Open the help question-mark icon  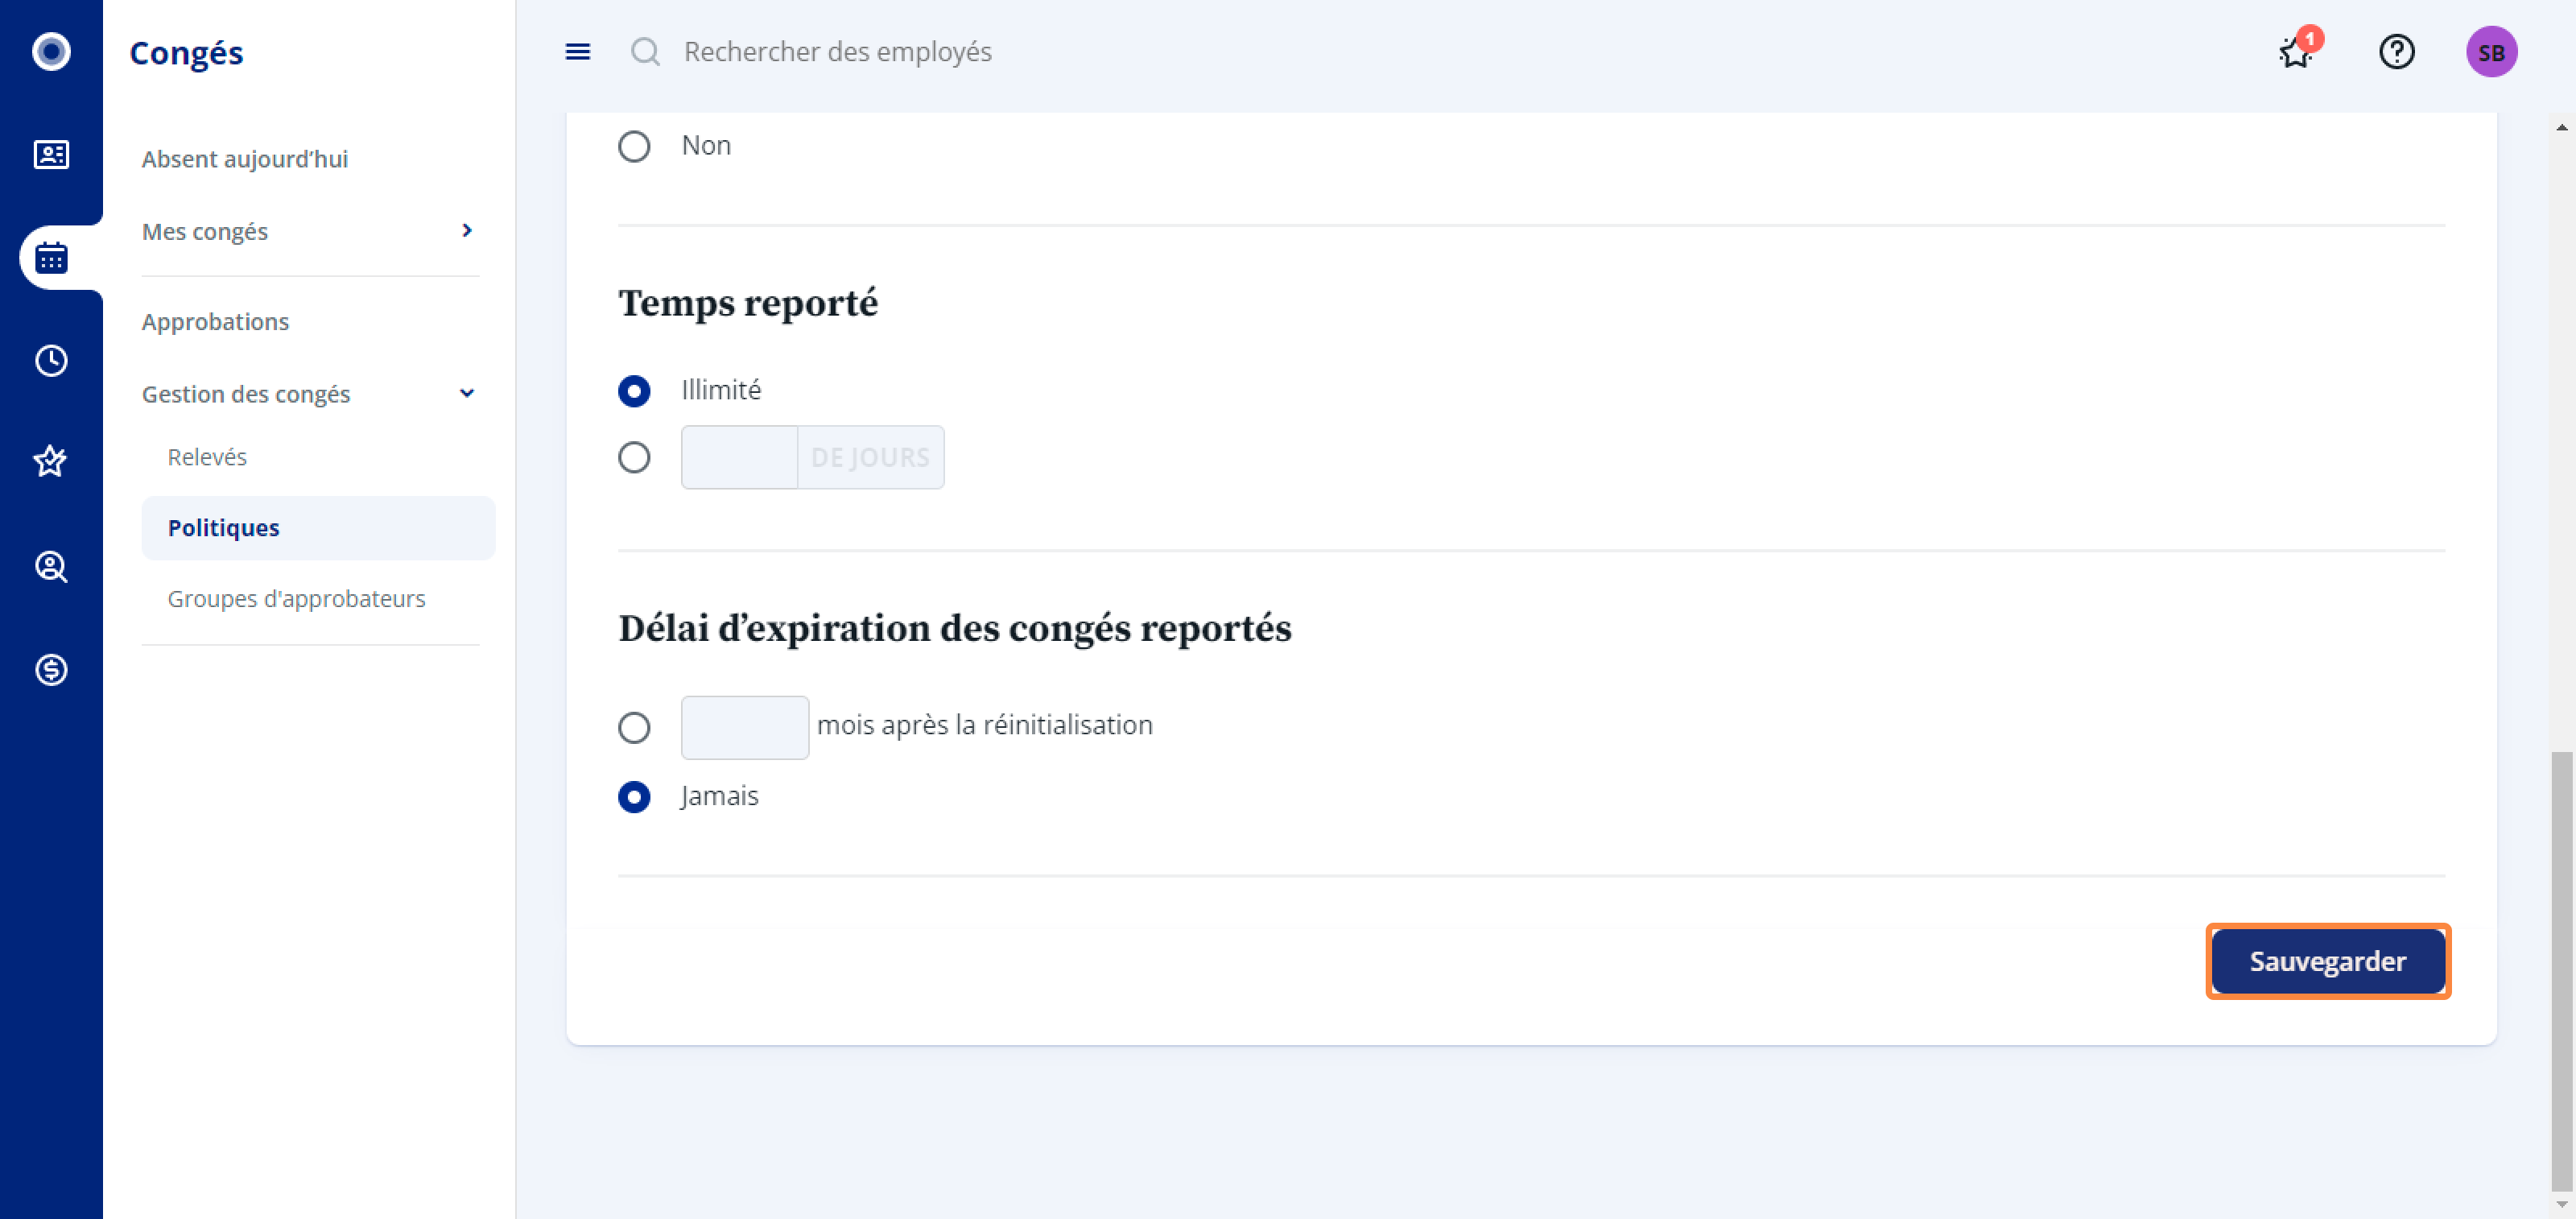pyautogui.click(x=2396, y=51)
